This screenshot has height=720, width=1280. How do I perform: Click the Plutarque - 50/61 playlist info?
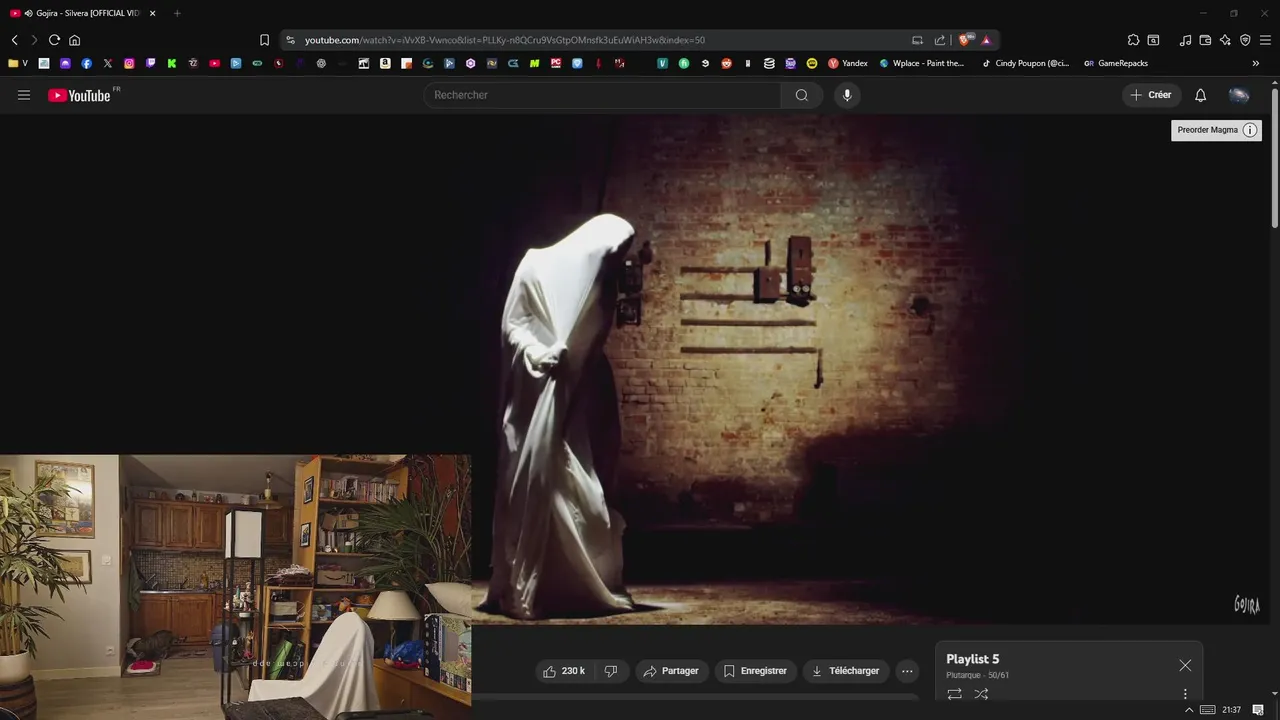point(977,675)
